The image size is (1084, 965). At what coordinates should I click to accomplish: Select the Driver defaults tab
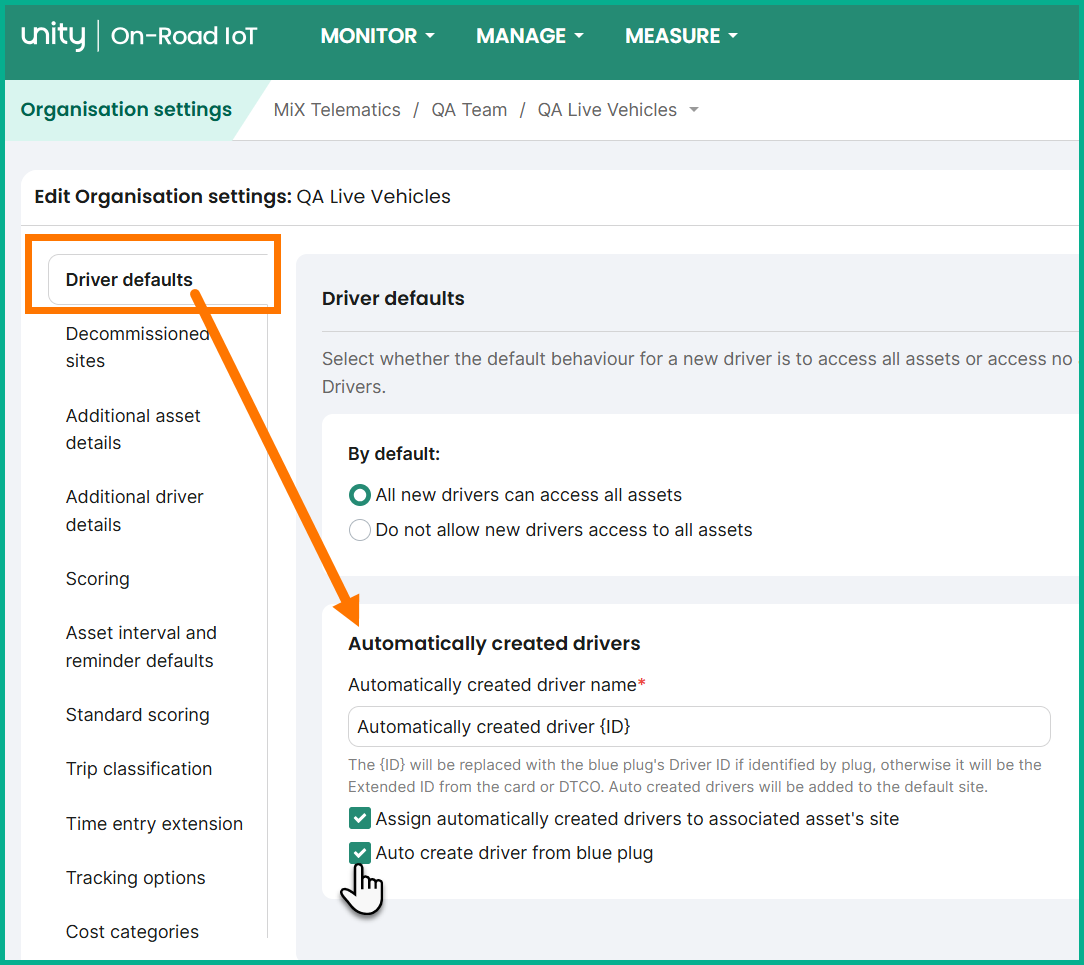coord(129,280)
